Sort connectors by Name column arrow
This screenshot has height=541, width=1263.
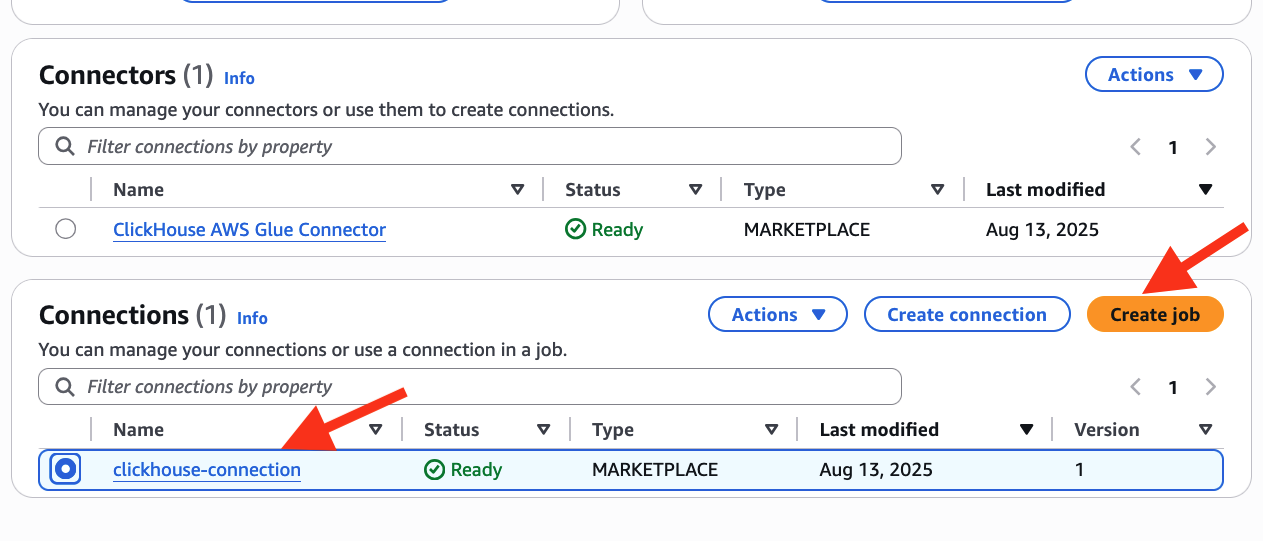pyautogui.click(x=517, y=190)
